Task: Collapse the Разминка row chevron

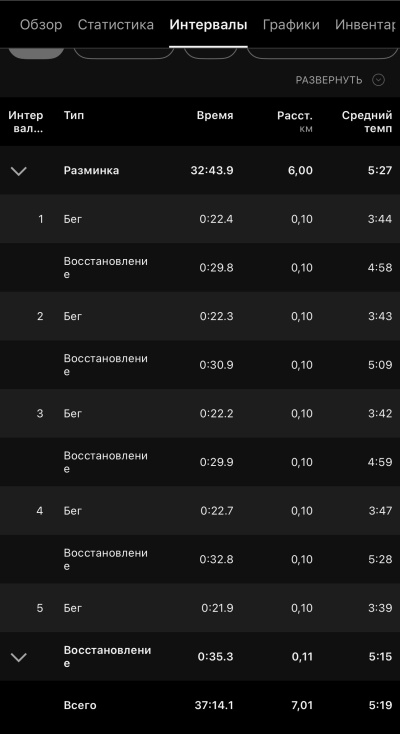Action: tap(19, 171)
